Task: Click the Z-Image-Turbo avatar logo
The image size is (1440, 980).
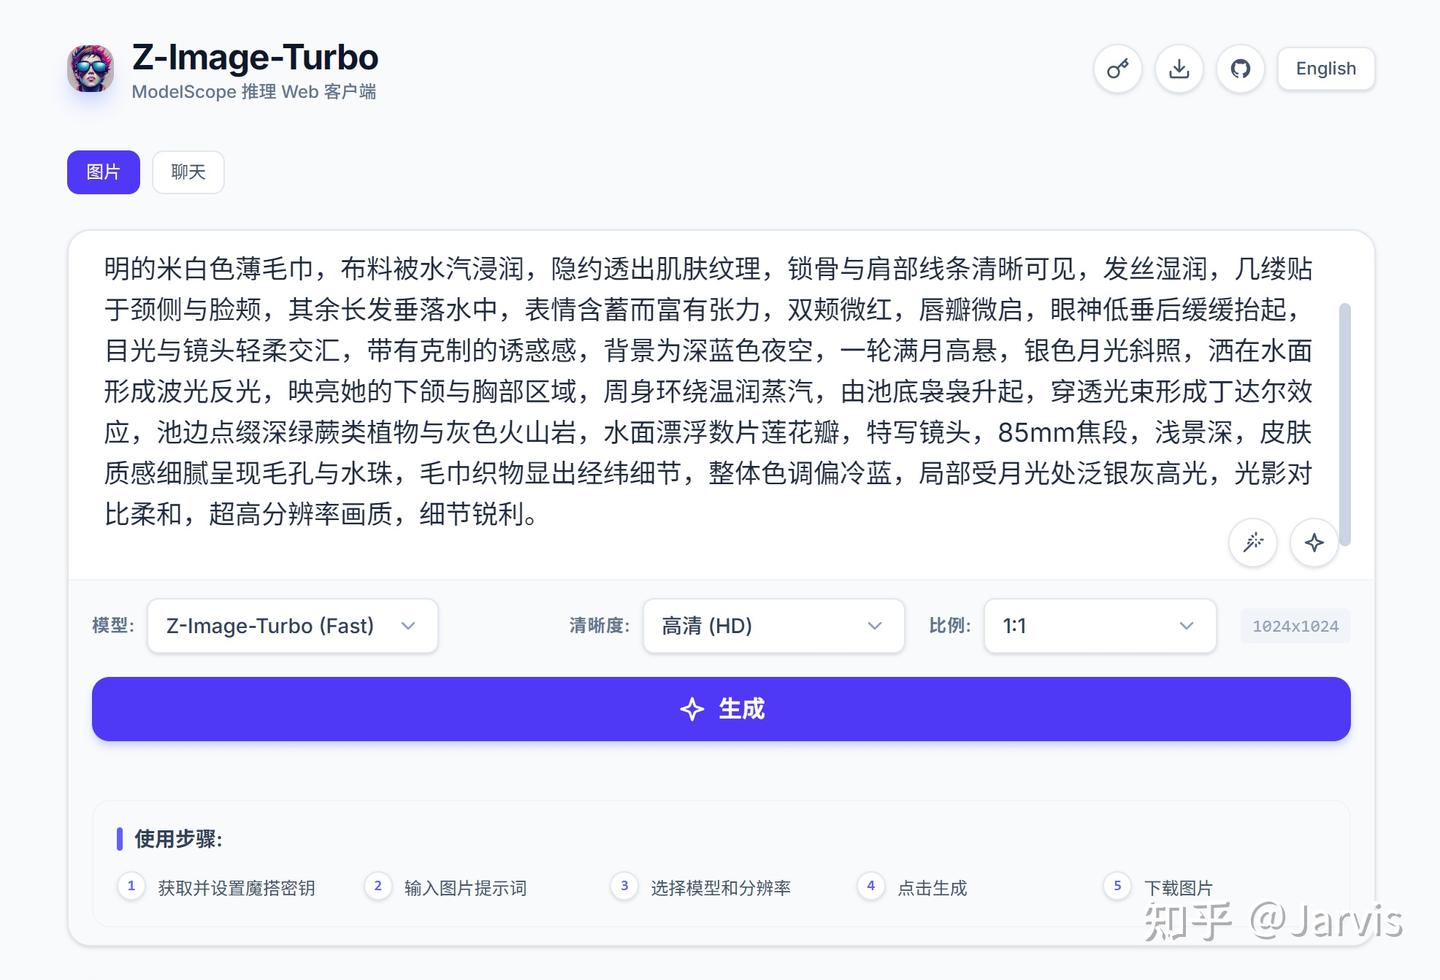Action: [91, 69]
